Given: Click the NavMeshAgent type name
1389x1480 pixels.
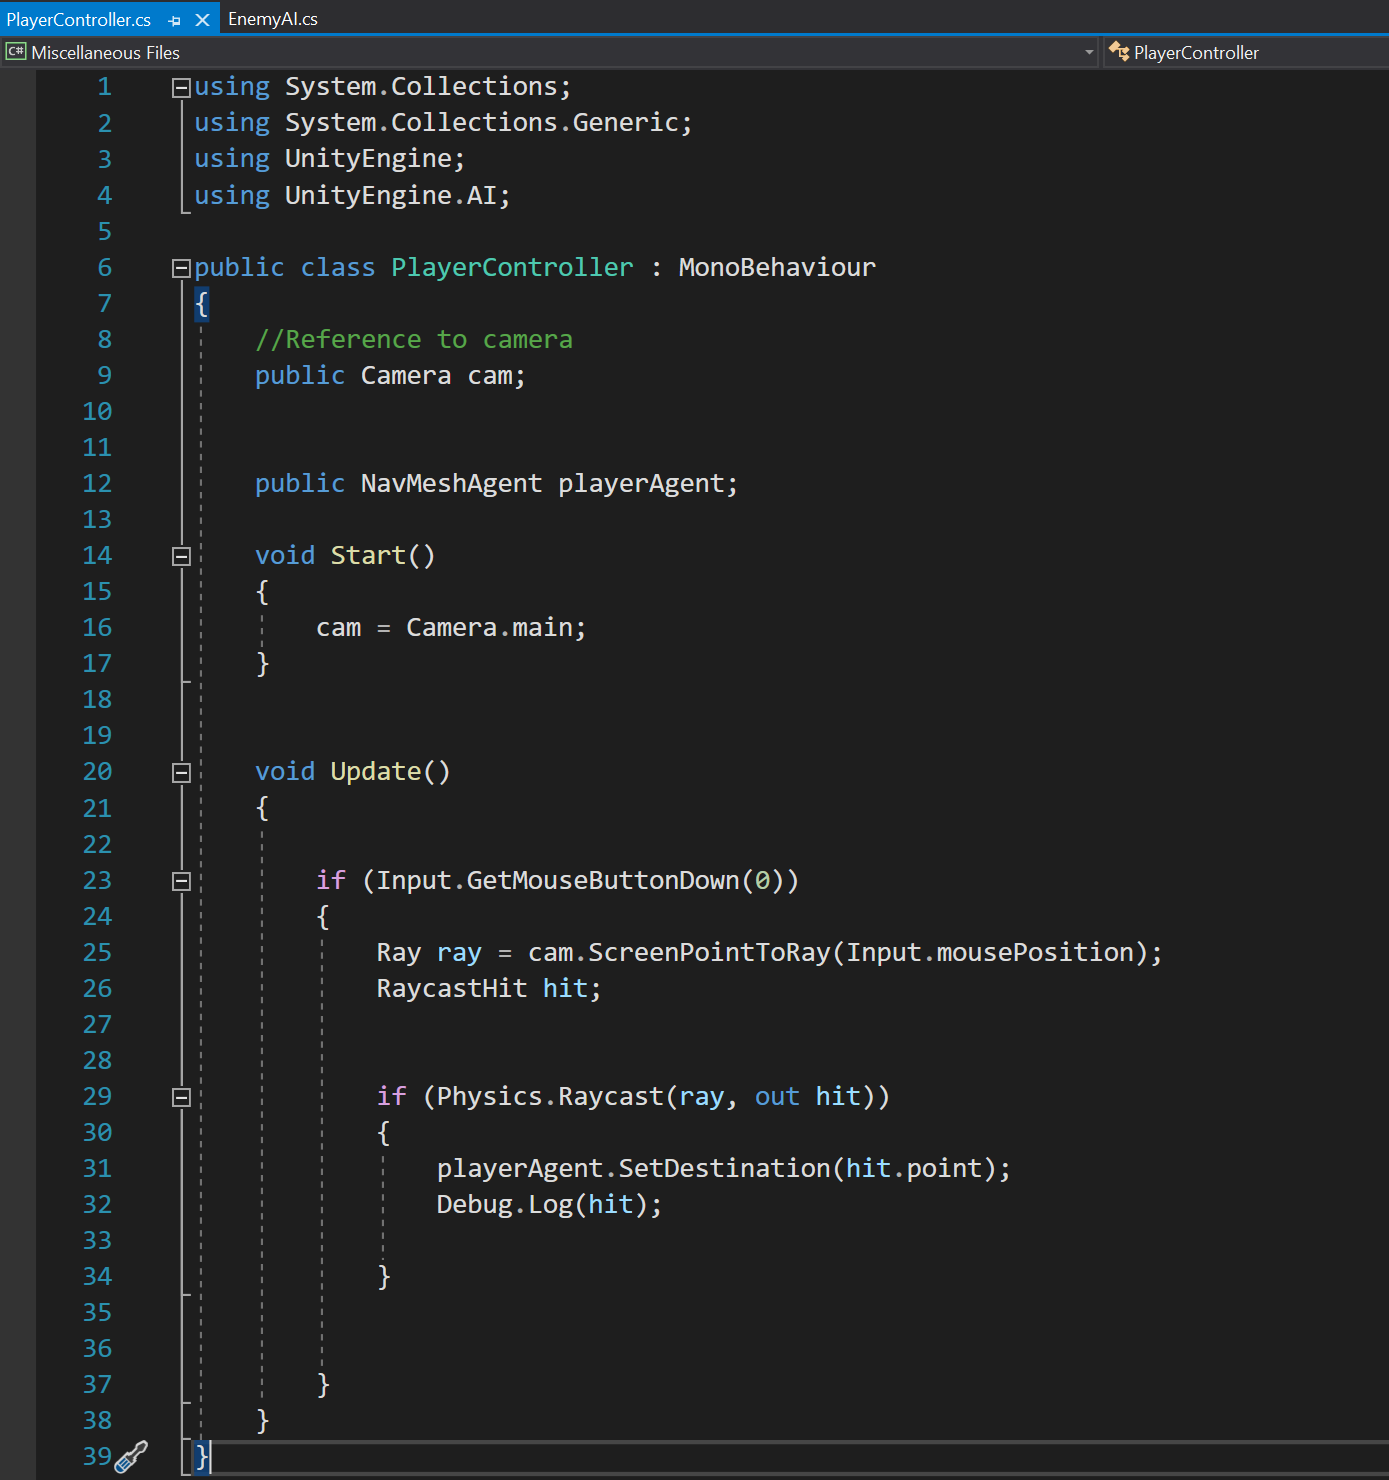Looking at the screenshot, I should point(451,483).
